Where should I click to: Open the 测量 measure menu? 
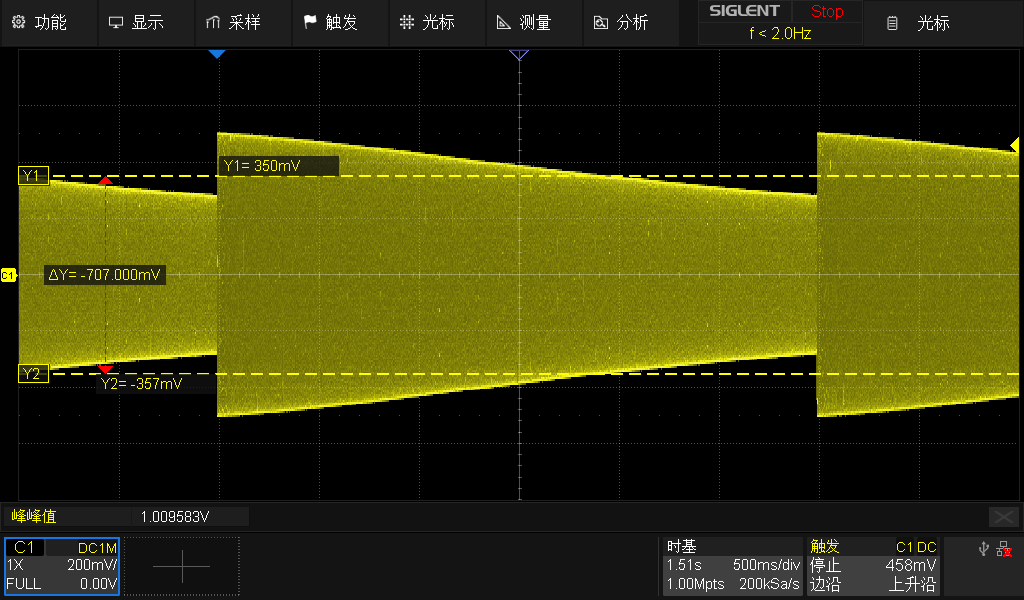534,23
